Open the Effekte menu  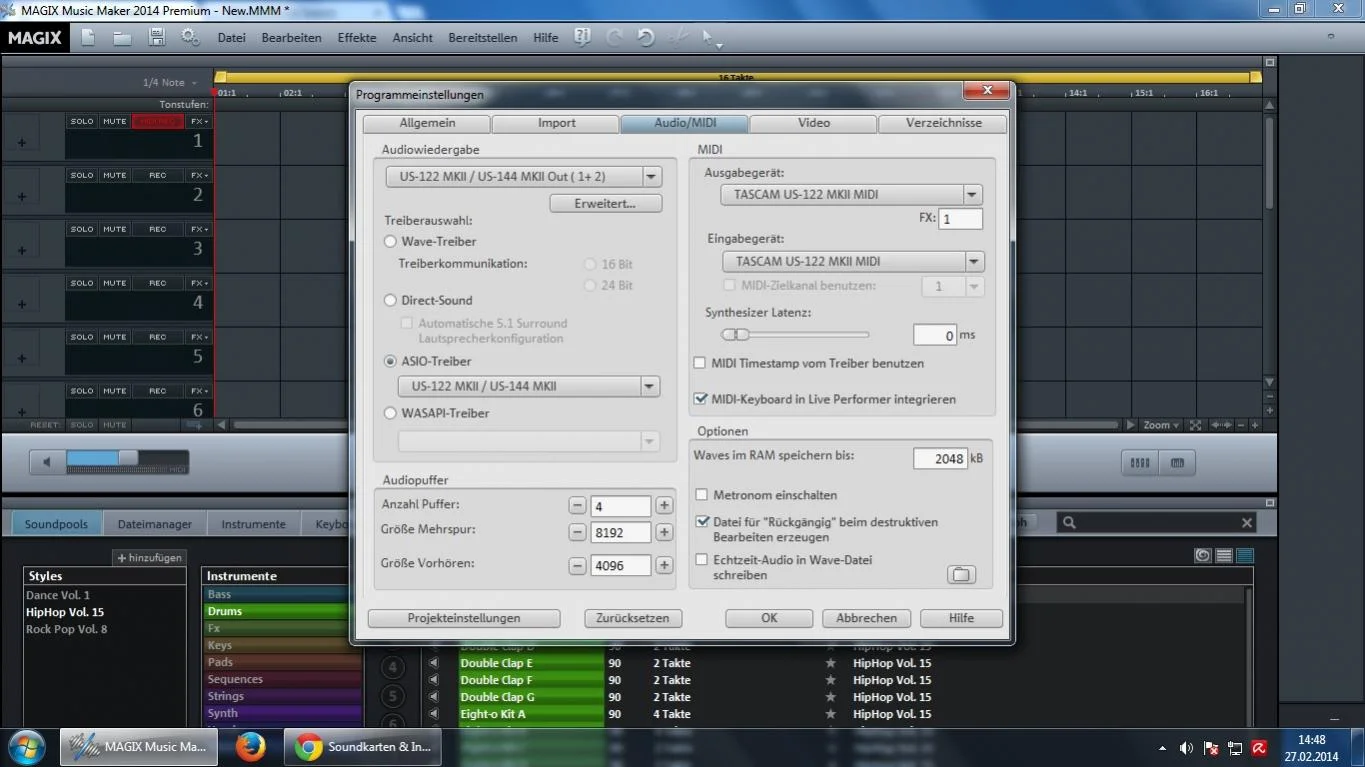coord(356,38)
